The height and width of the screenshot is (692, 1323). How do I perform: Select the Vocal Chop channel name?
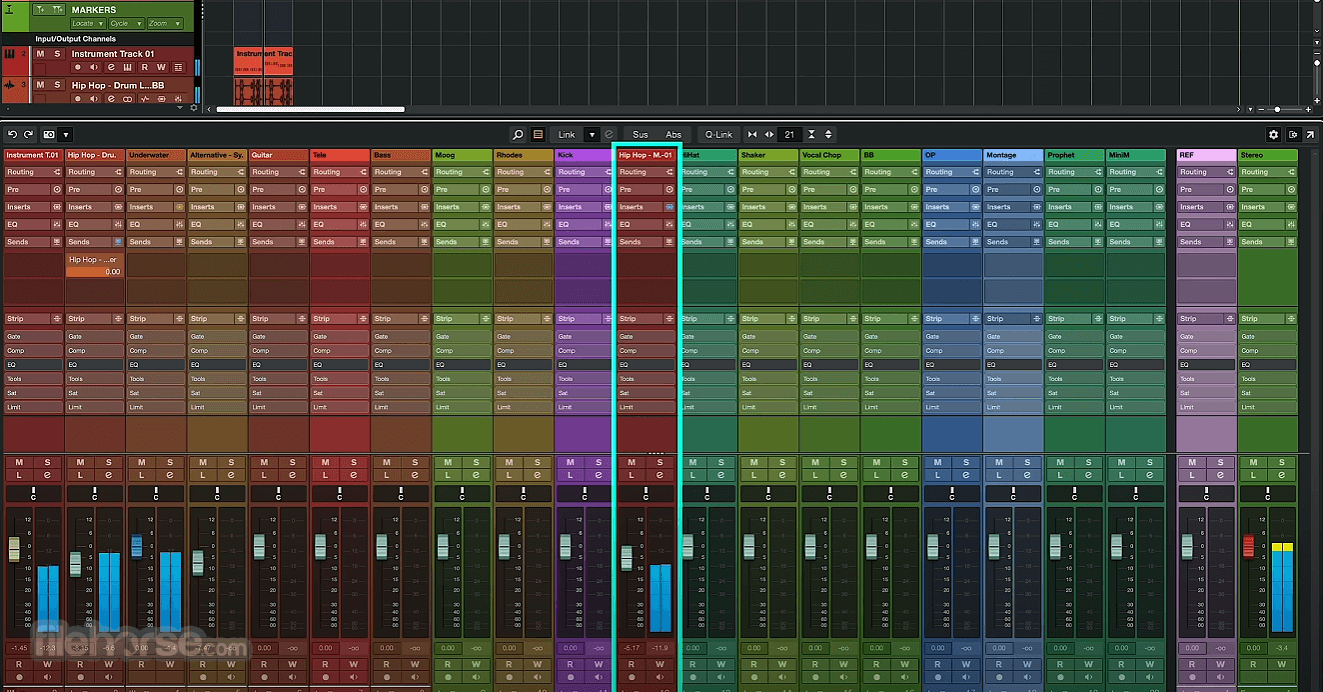(x=829, y=155)
